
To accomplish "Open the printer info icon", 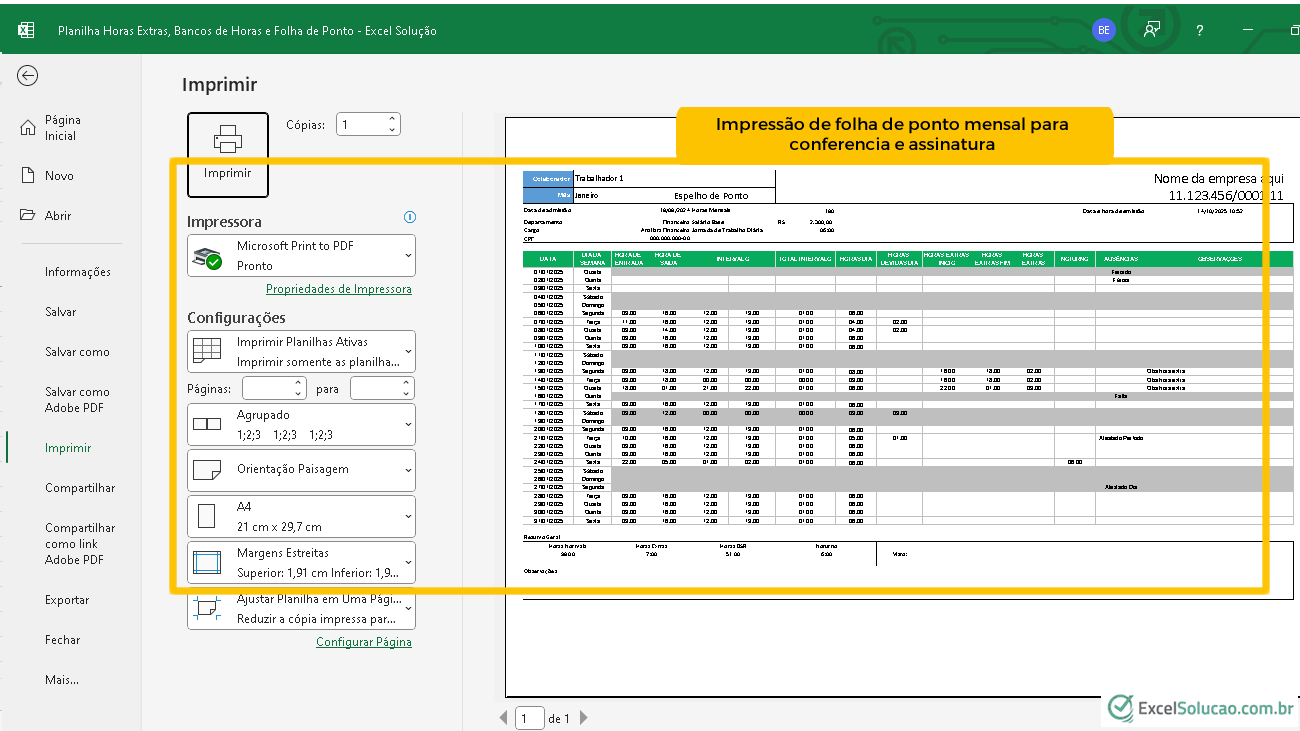I will coord(409,217).
